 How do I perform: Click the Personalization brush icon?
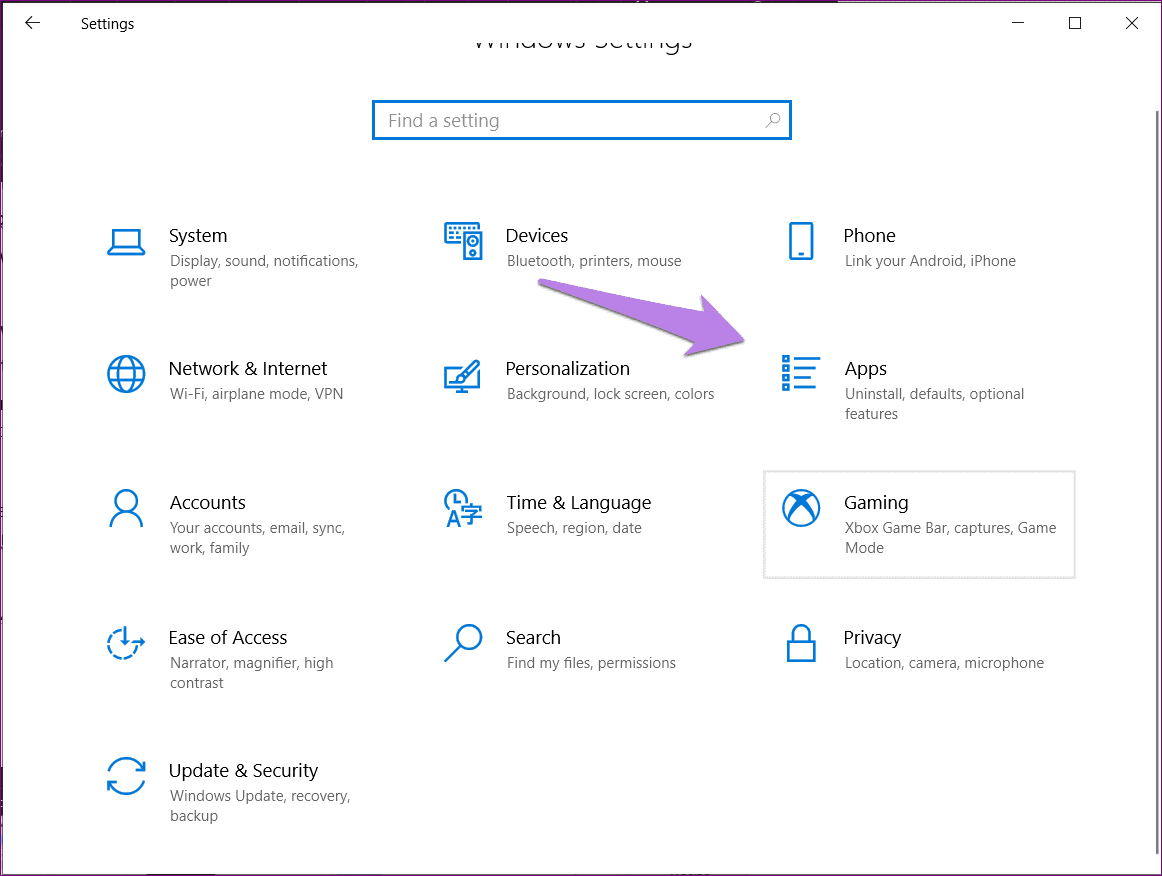click(463, 378)
